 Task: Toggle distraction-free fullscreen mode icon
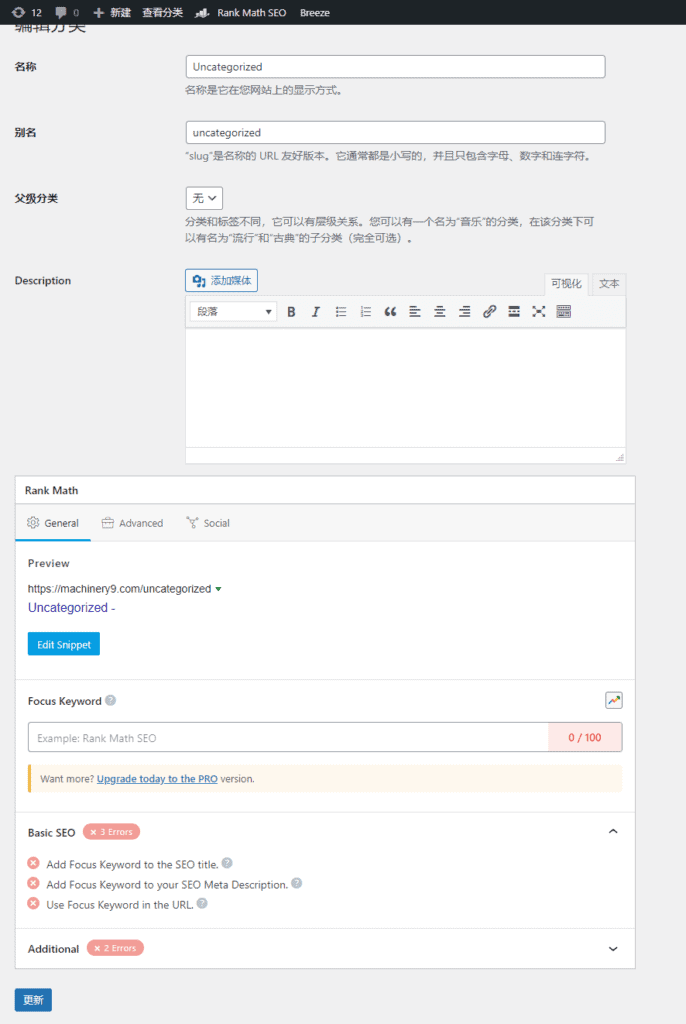[x=538, y=312]
